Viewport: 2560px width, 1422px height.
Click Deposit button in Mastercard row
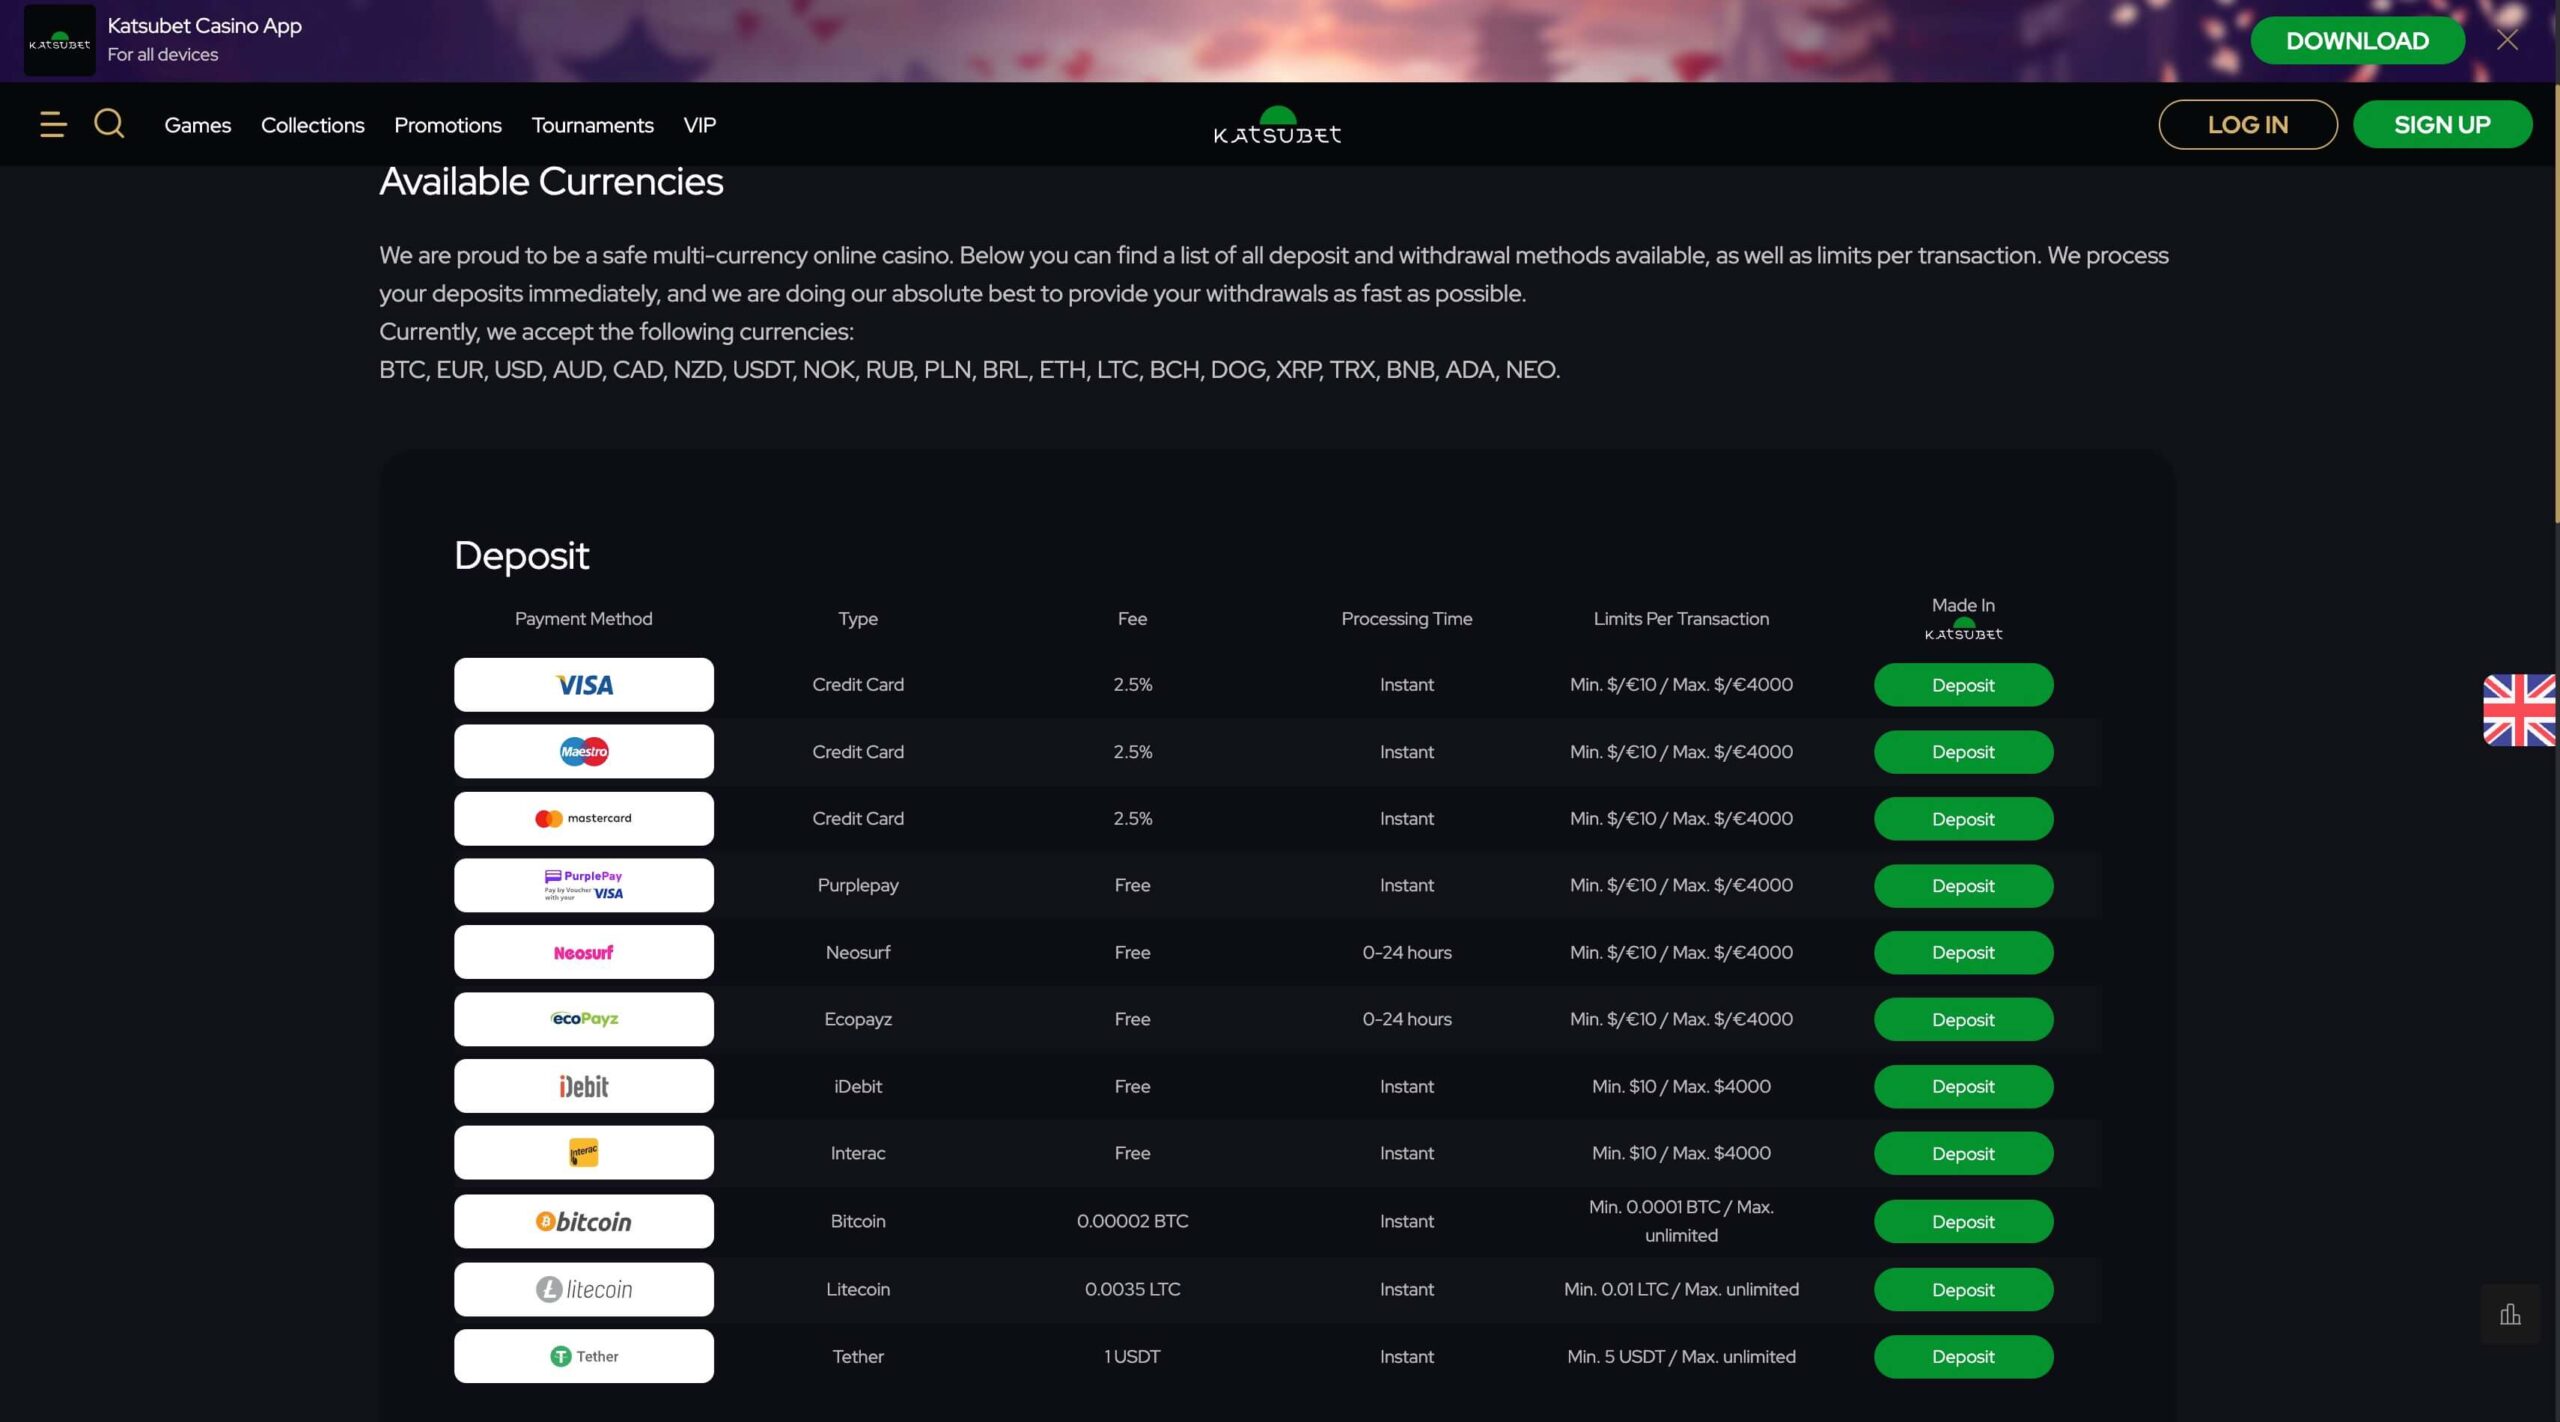click(x=1963, y=819)
